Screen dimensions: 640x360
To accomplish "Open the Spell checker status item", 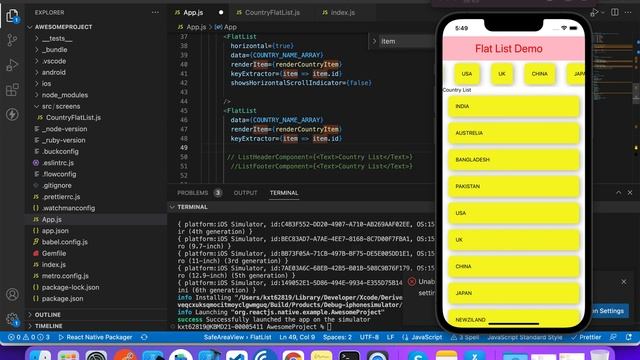I will (465, 337).
